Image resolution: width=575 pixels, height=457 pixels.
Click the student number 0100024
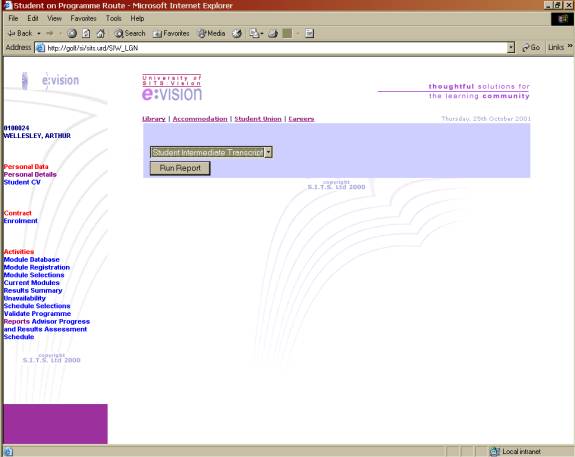tap(16, 128)
